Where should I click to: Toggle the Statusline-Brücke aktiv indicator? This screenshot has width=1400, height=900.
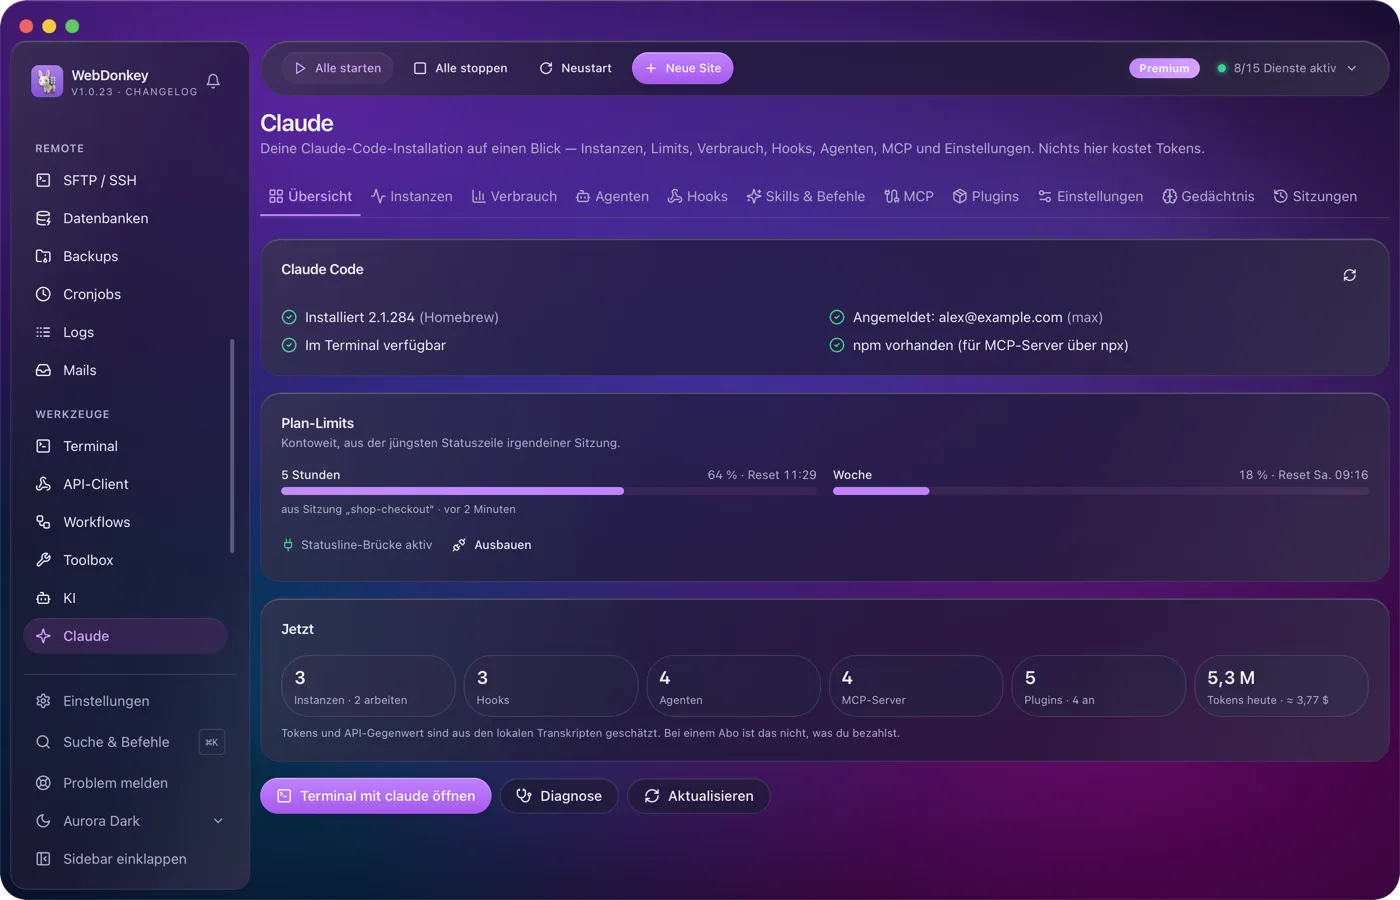click(x=357, y=545)
